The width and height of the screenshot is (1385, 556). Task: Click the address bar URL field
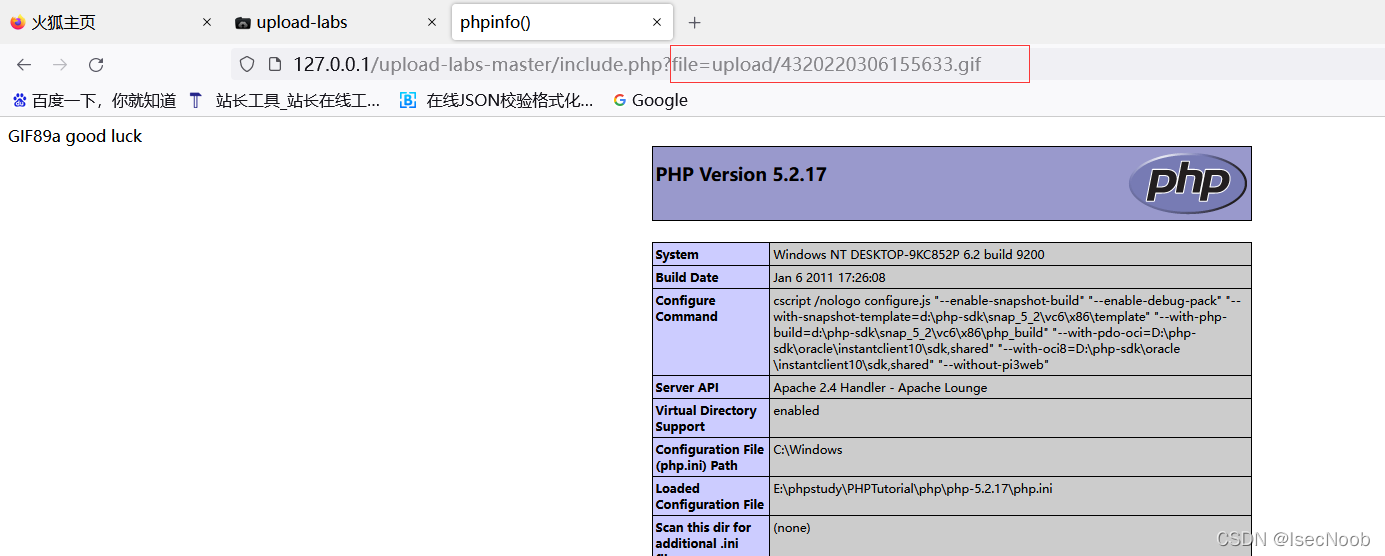click(636, 65)
